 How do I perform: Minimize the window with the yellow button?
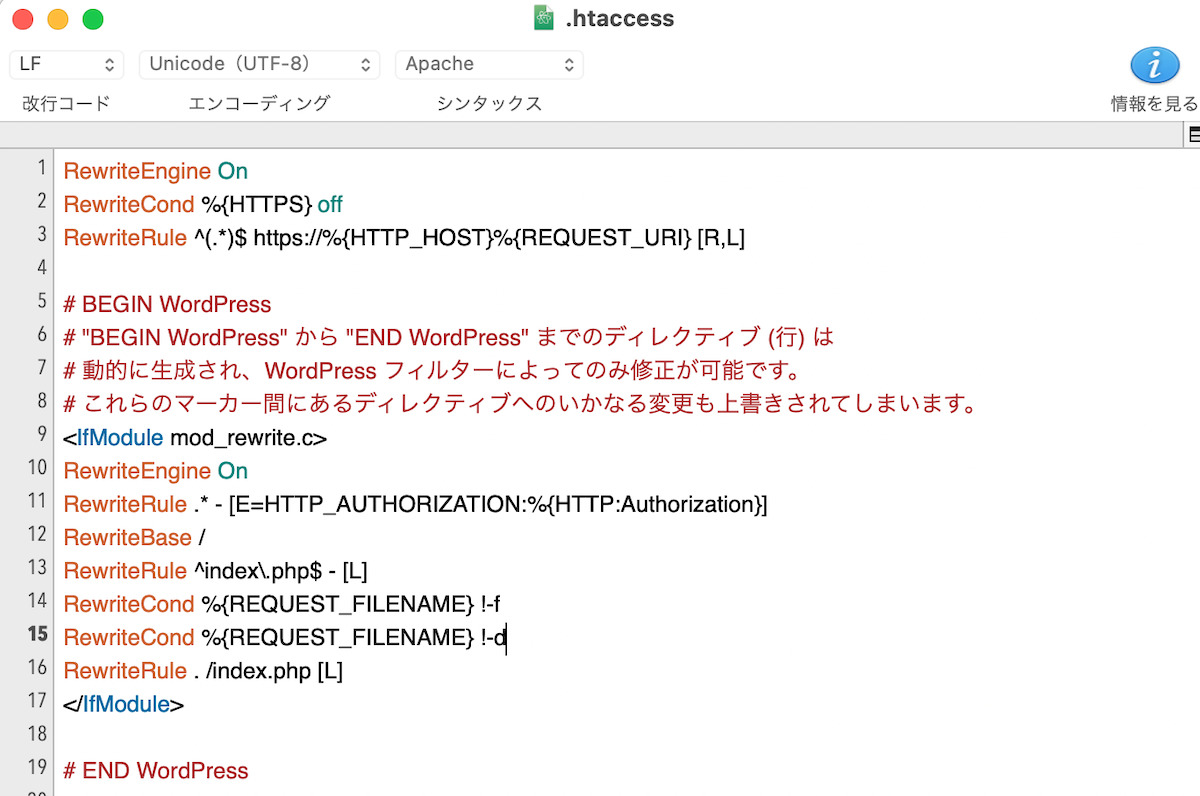[57, 17]
